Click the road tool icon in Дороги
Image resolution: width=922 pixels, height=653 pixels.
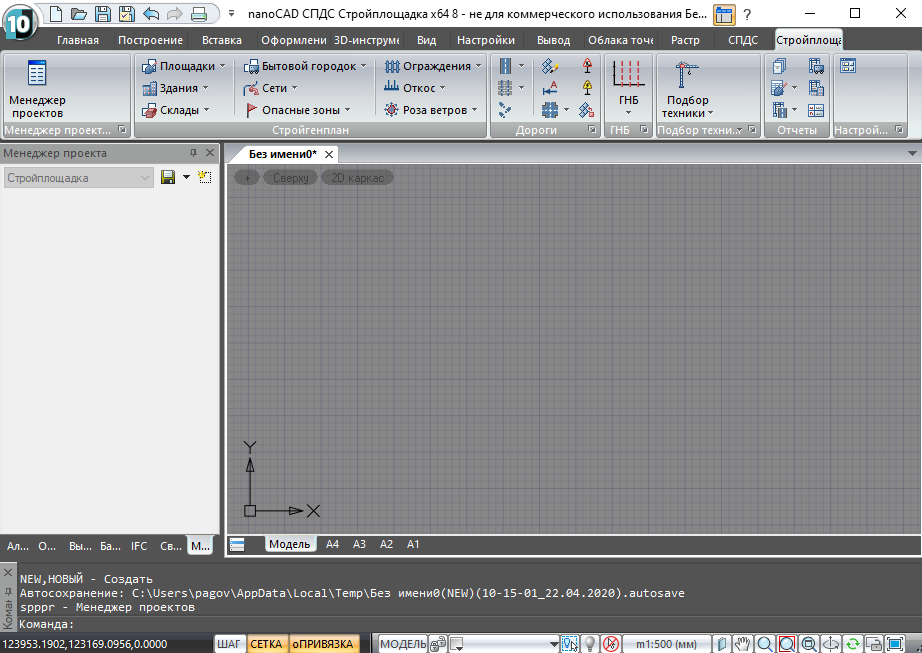pos(505,66)
